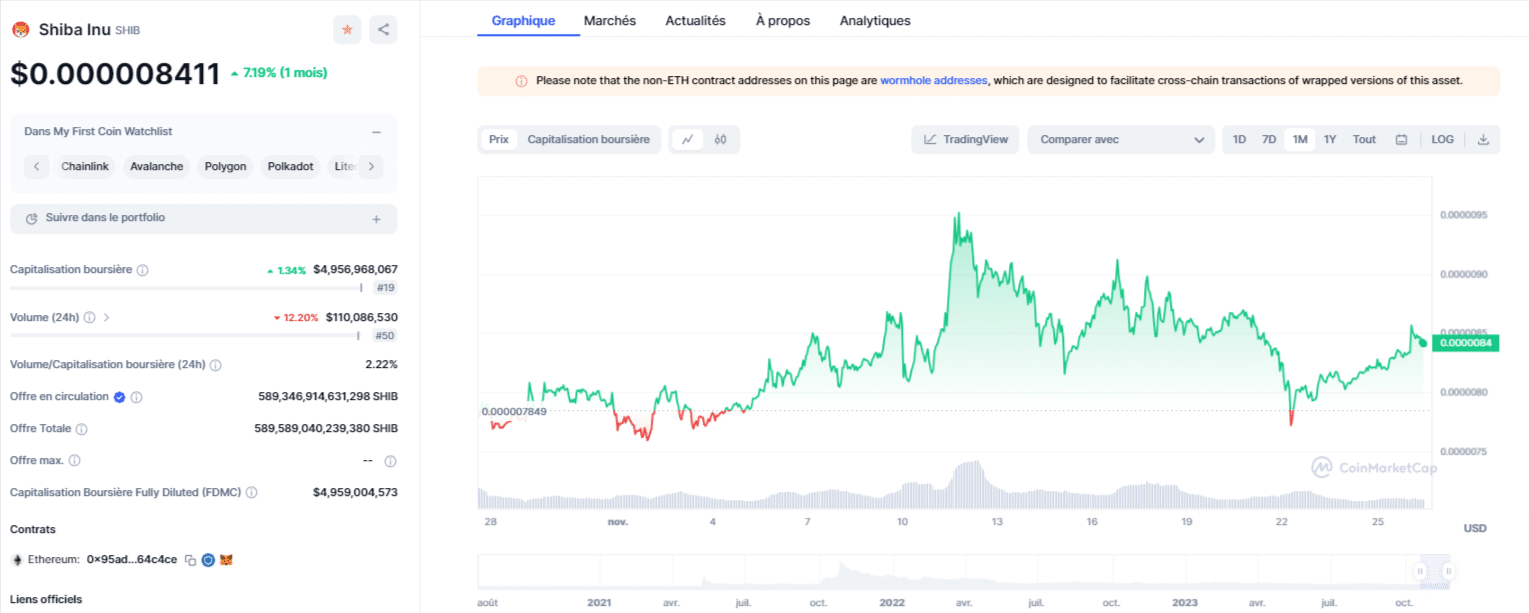Open the À propos tab

tap(783, 21)
